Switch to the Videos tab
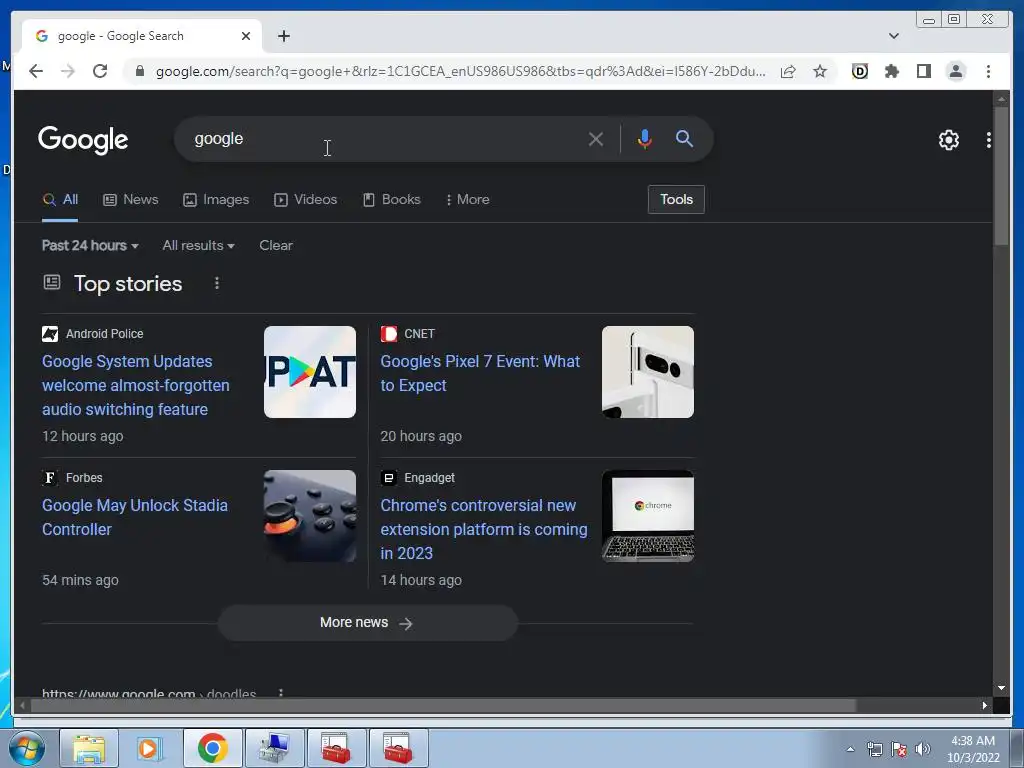This screenshot has width=1024, height=768. pos(305,200)
